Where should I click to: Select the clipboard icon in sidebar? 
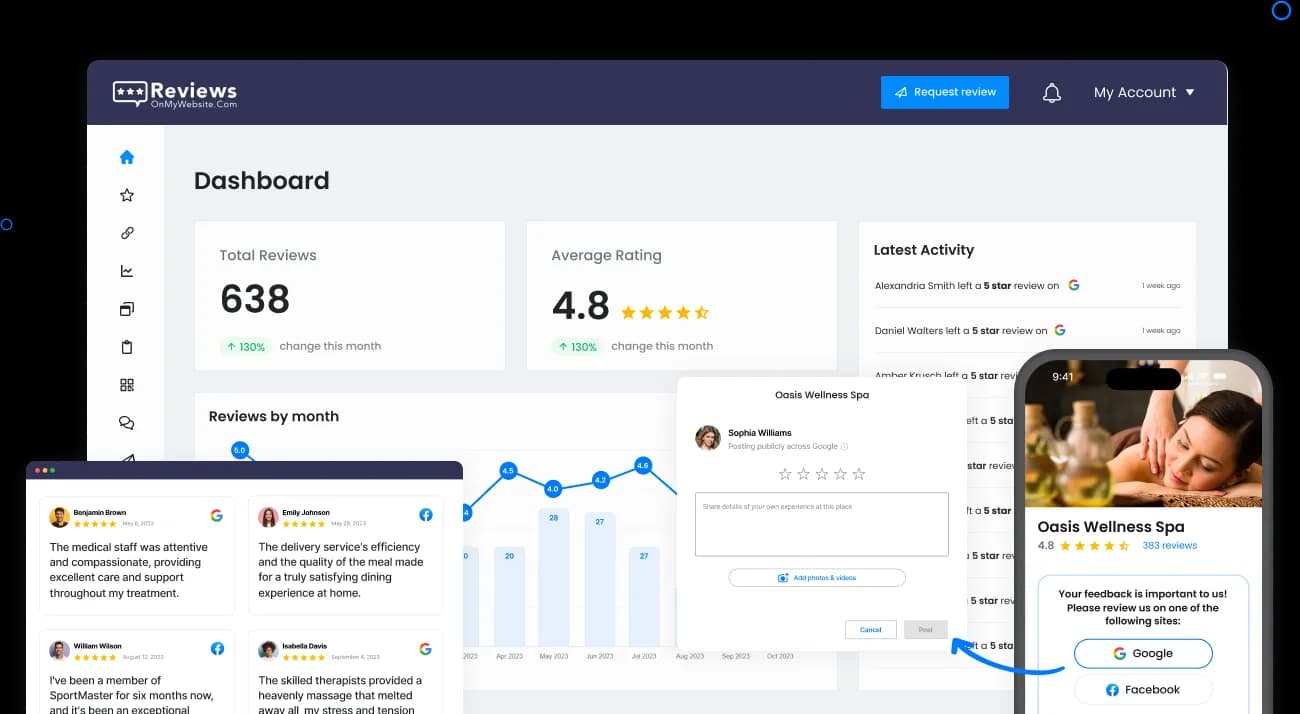click(x=127, y=347)
